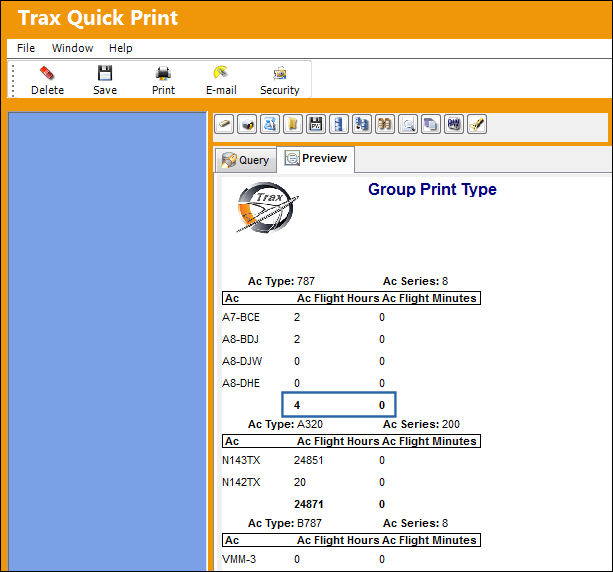Click aircraft A7-BCE in the report
Viewport: 613px width, 572px height.
pyautogui.click(x=241, y=317)
